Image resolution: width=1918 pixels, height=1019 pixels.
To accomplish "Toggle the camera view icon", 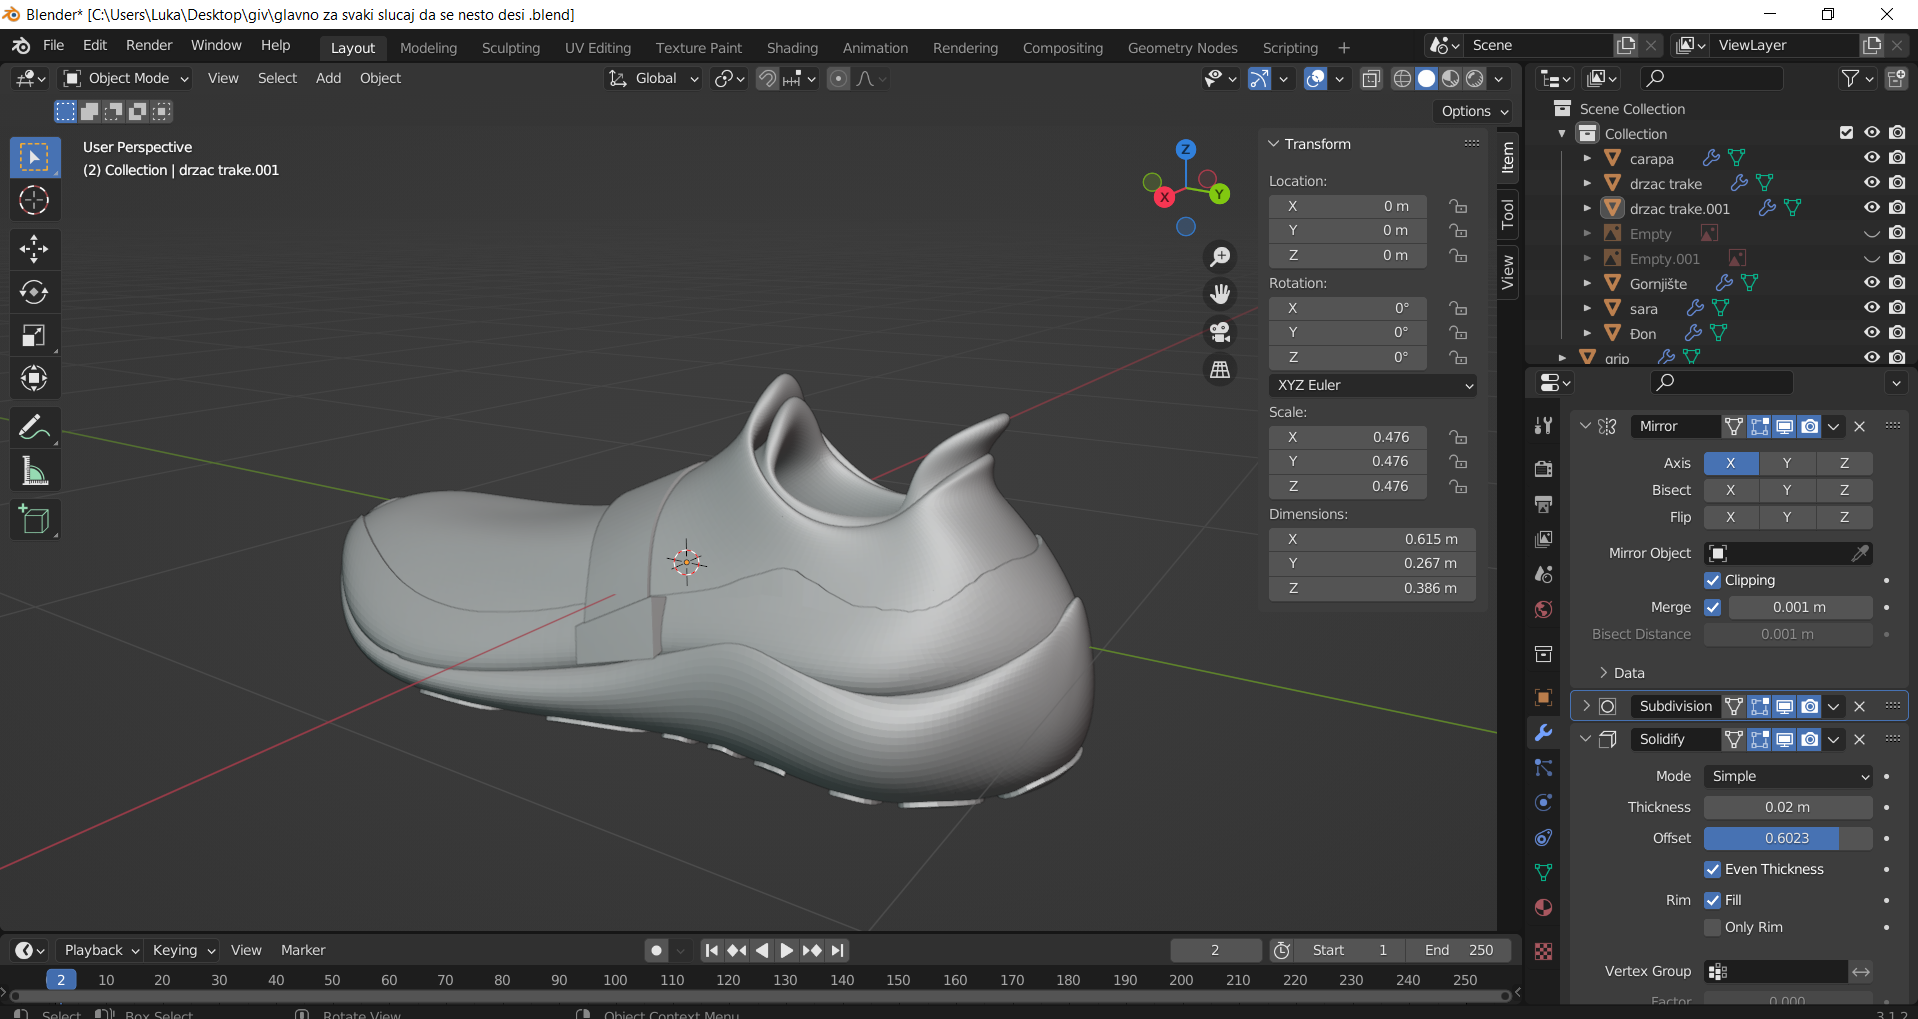I will click(x=1220, y=332).
